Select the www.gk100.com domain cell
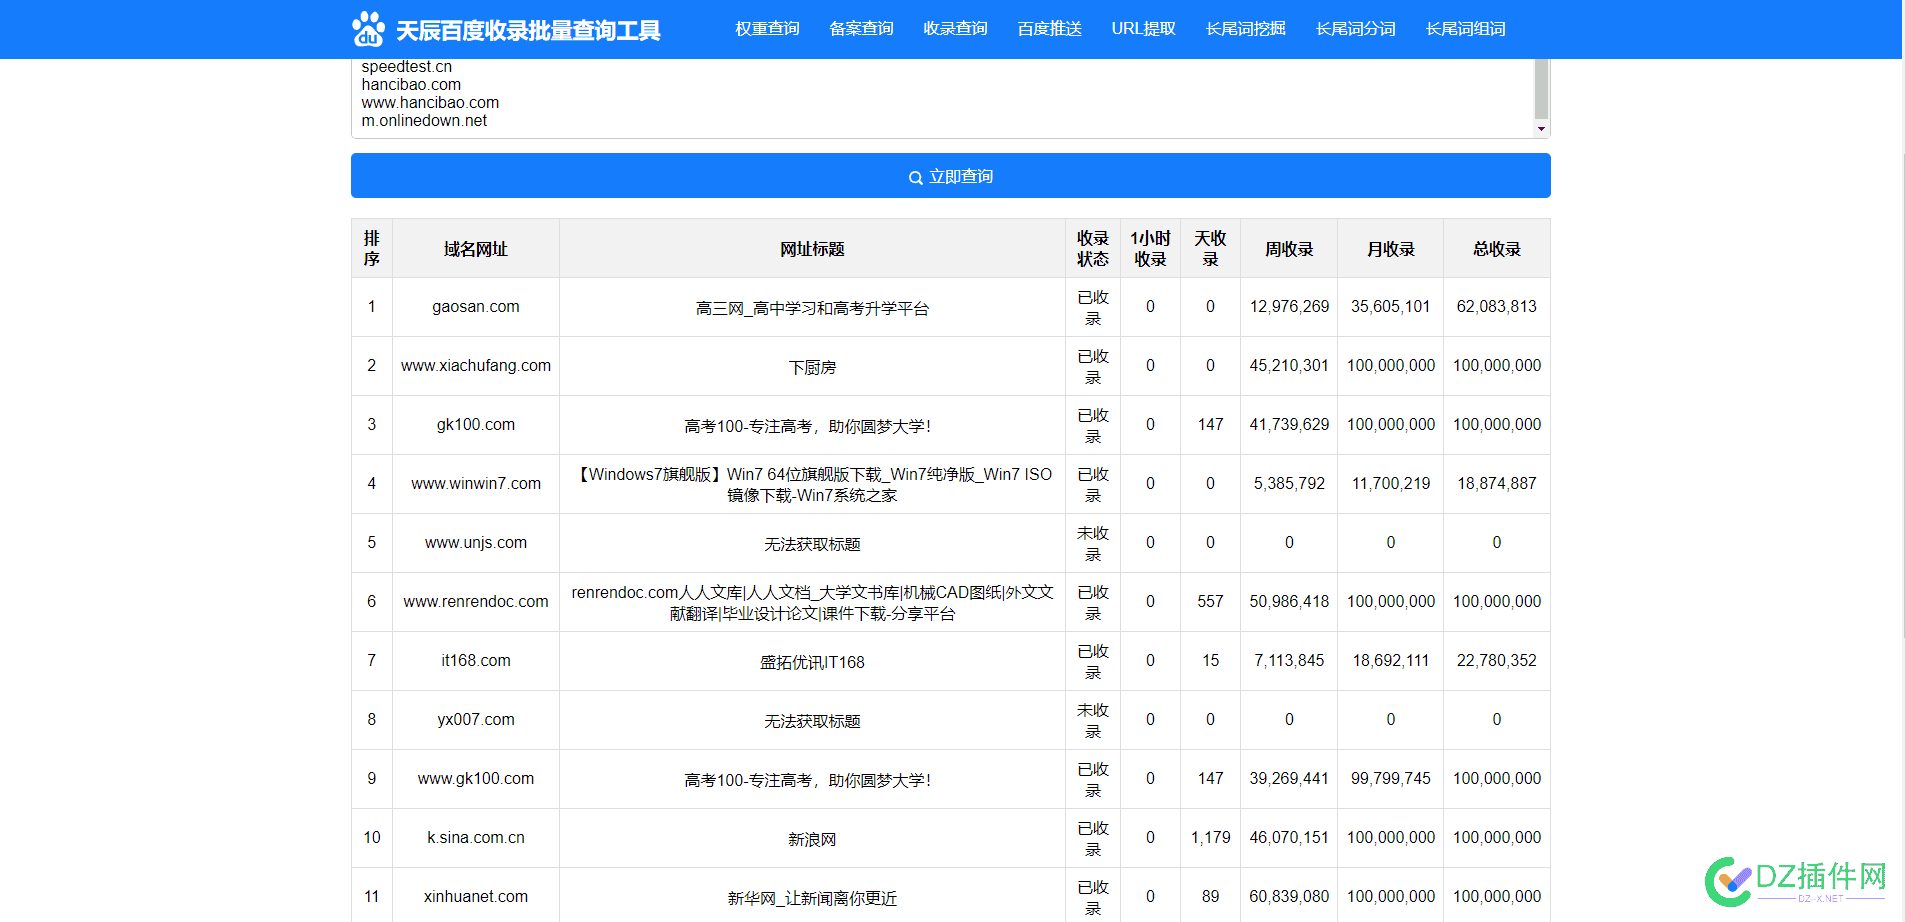1905x922 pixels. tap(476, 779)
